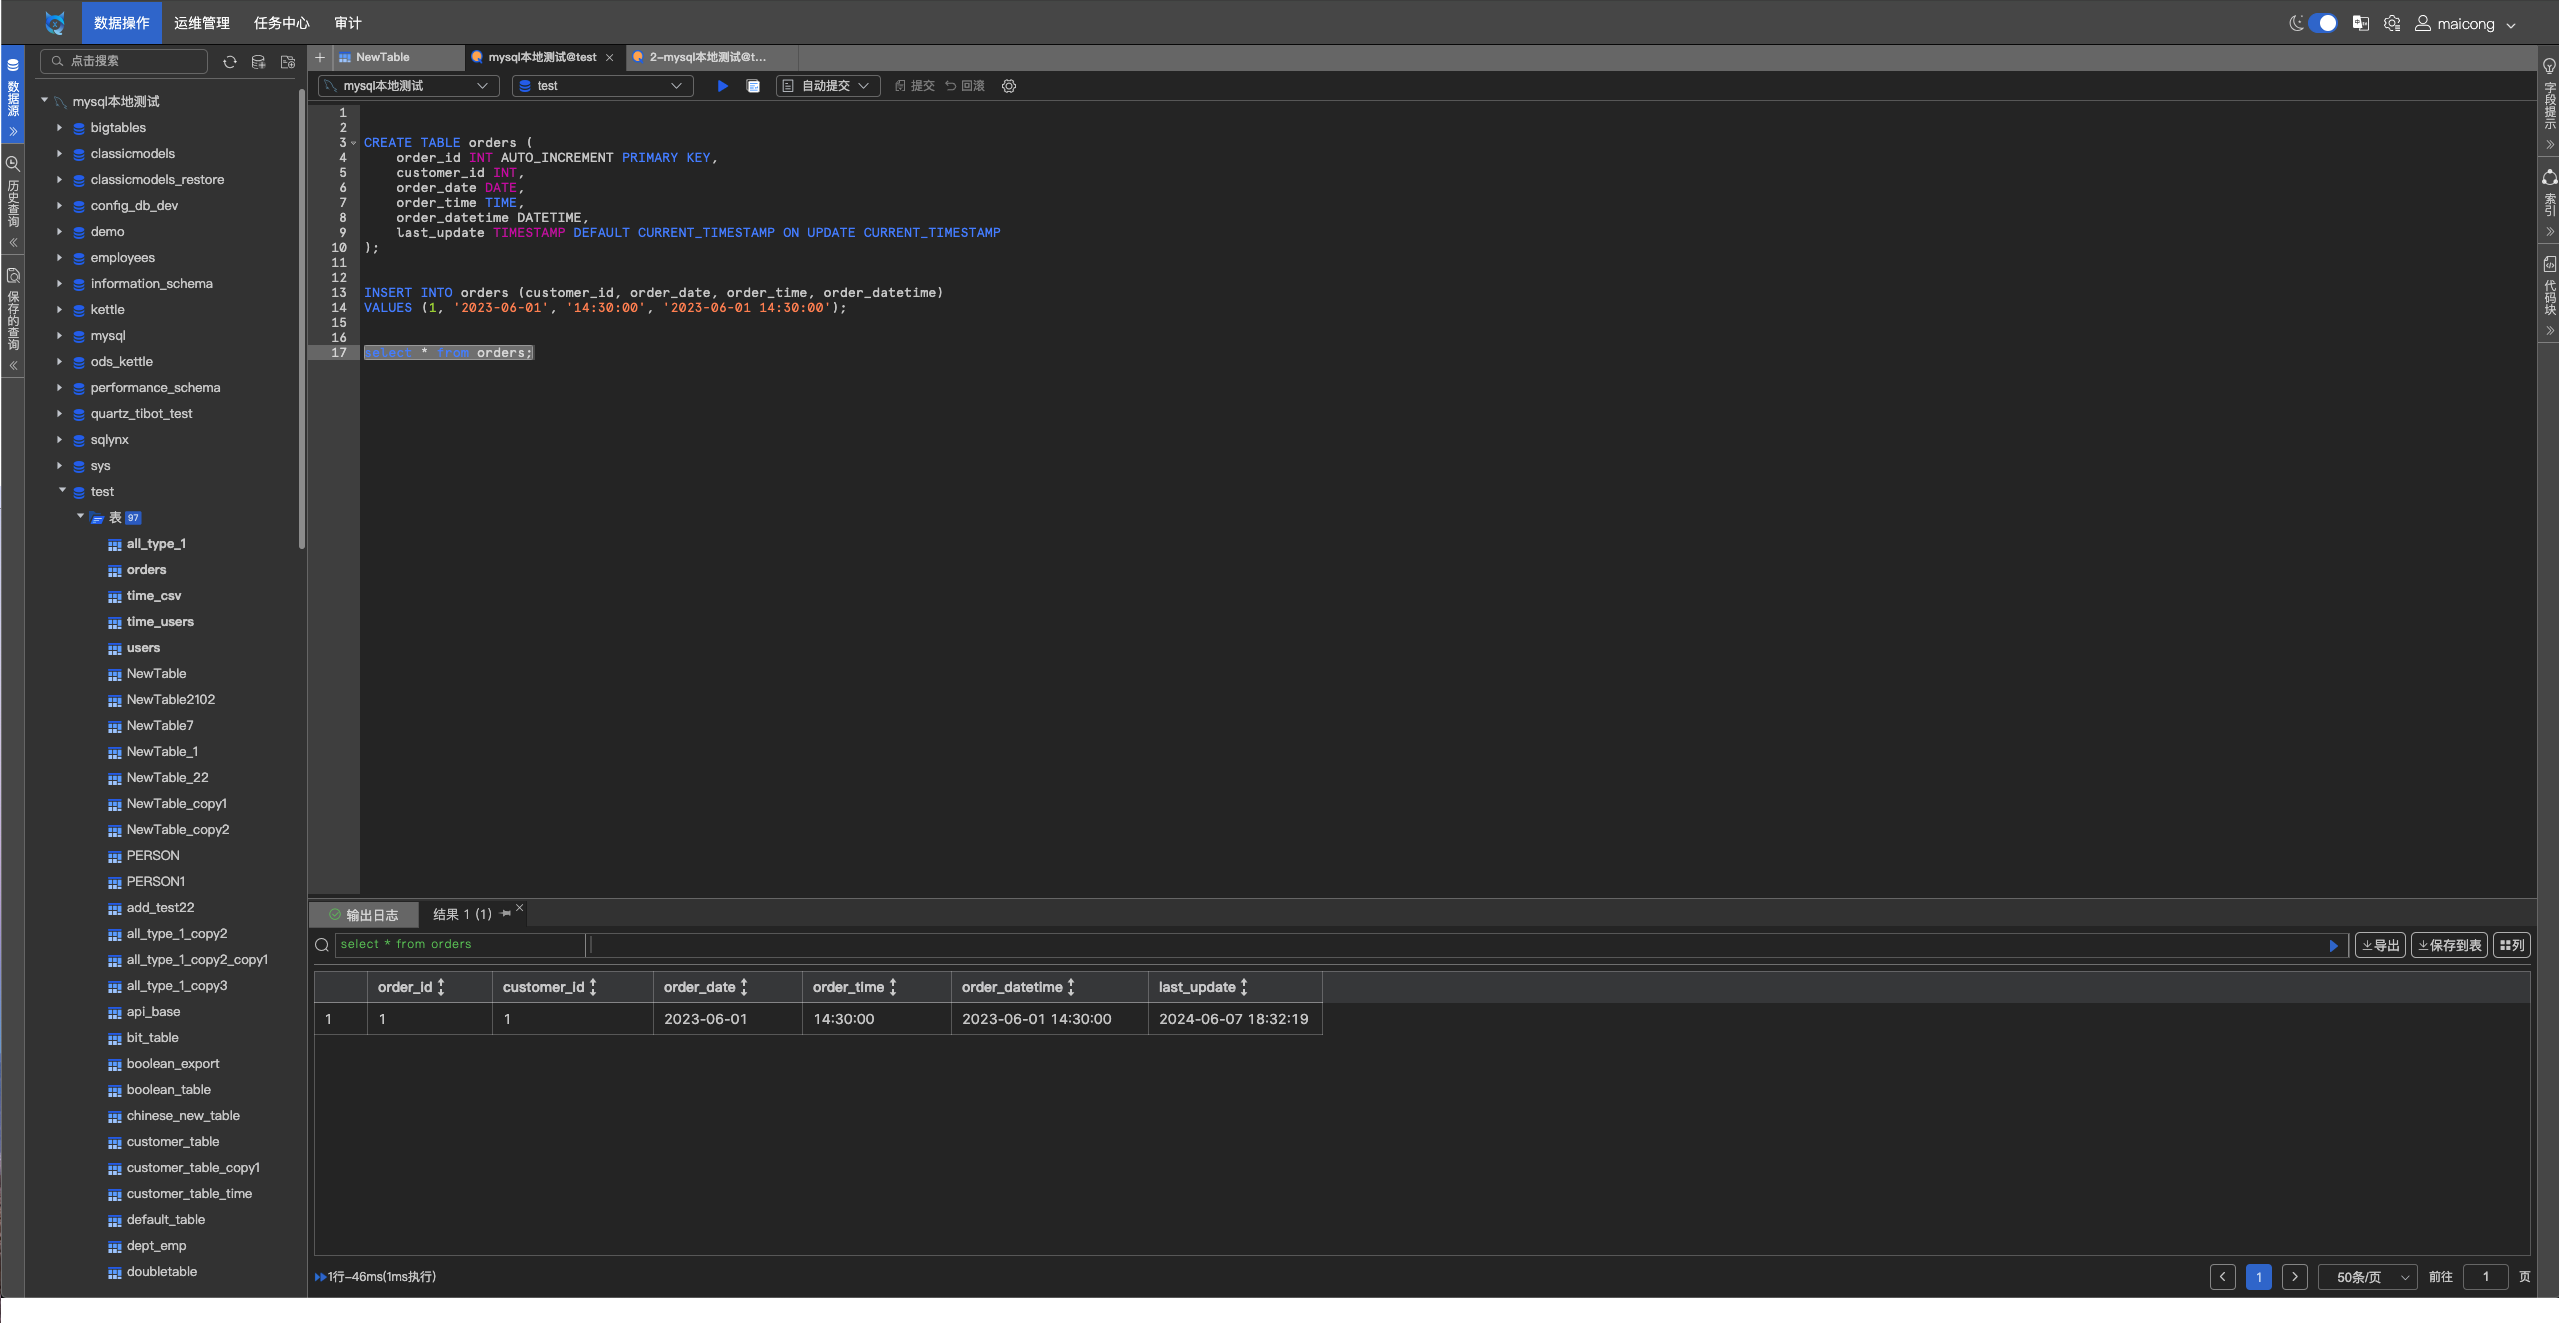2559x1323 pixels.
Task: Click the 2024-06-07 18:32:19 cell
Action: click(1235, 1019)
